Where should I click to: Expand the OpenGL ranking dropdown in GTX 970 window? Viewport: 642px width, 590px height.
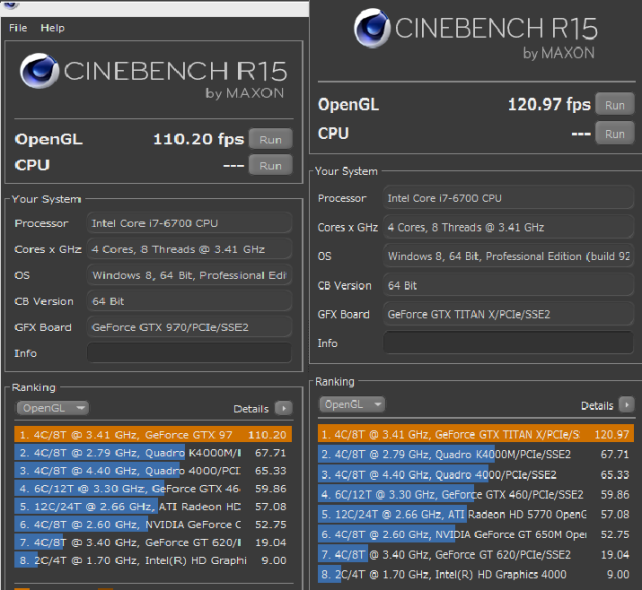(x=52, y=408)
